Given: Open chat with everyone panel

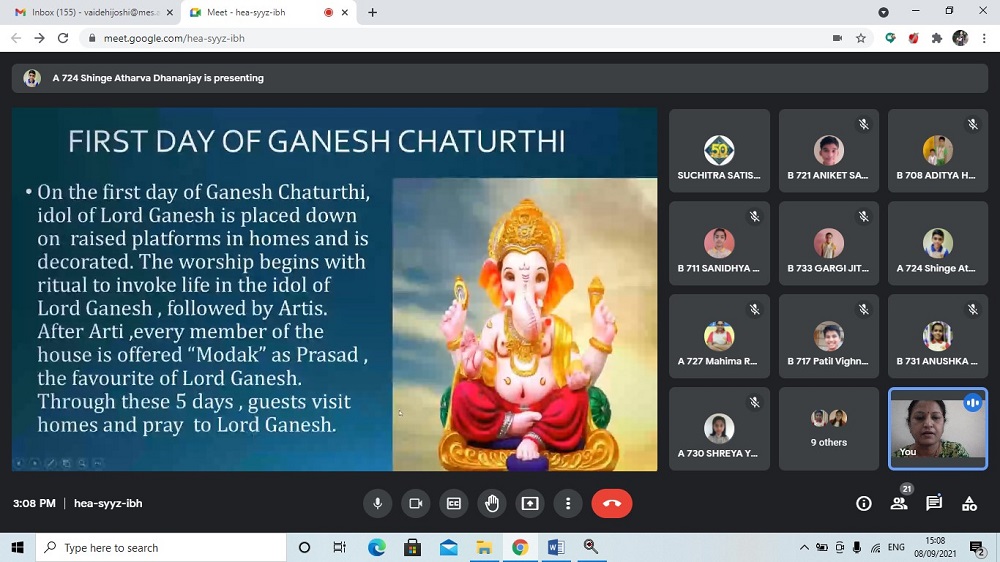Looking at the screenshot, I should point(934,503).
